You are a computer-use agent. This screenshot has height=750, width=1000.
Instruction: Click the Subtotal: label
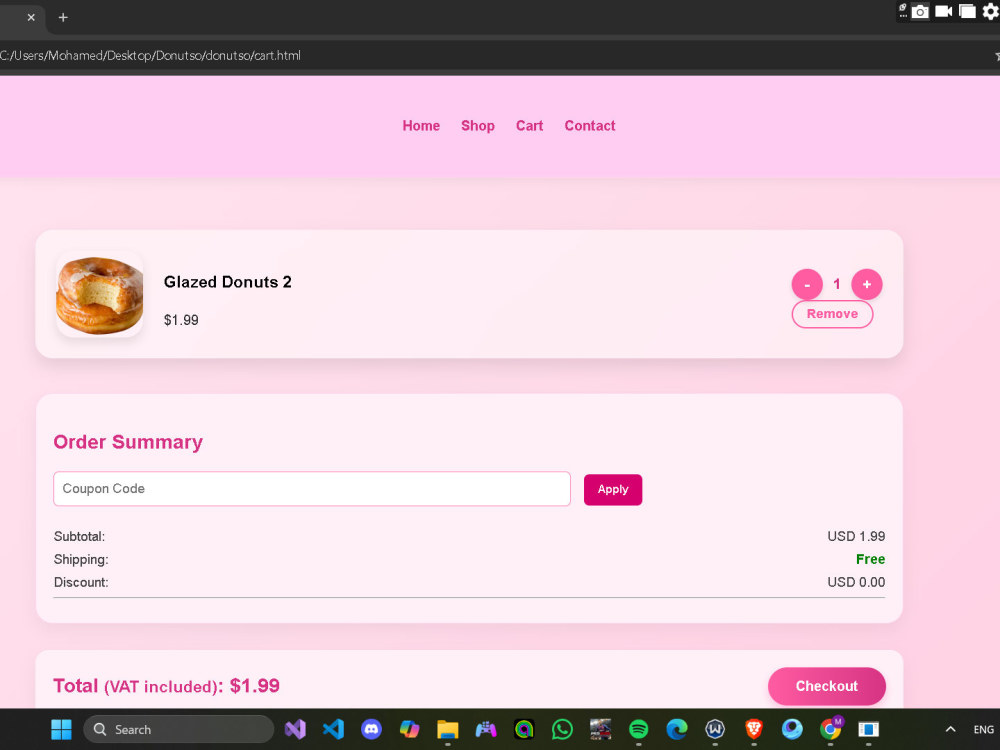pos(79,536)
